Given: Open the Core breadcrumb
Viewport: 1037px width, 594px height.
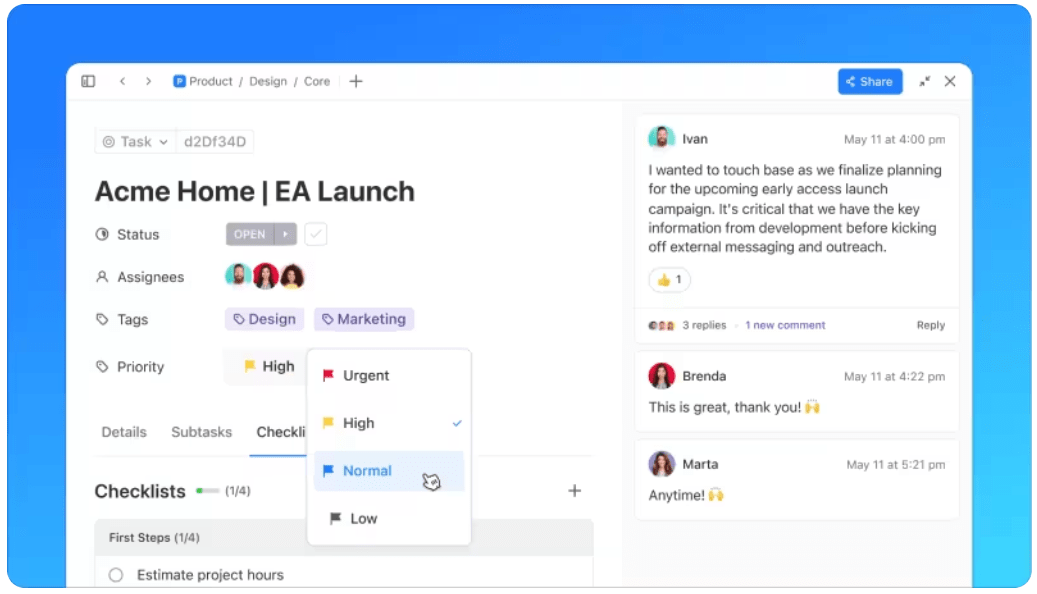Looking at the screenshot, I should (x=317, y=81).
